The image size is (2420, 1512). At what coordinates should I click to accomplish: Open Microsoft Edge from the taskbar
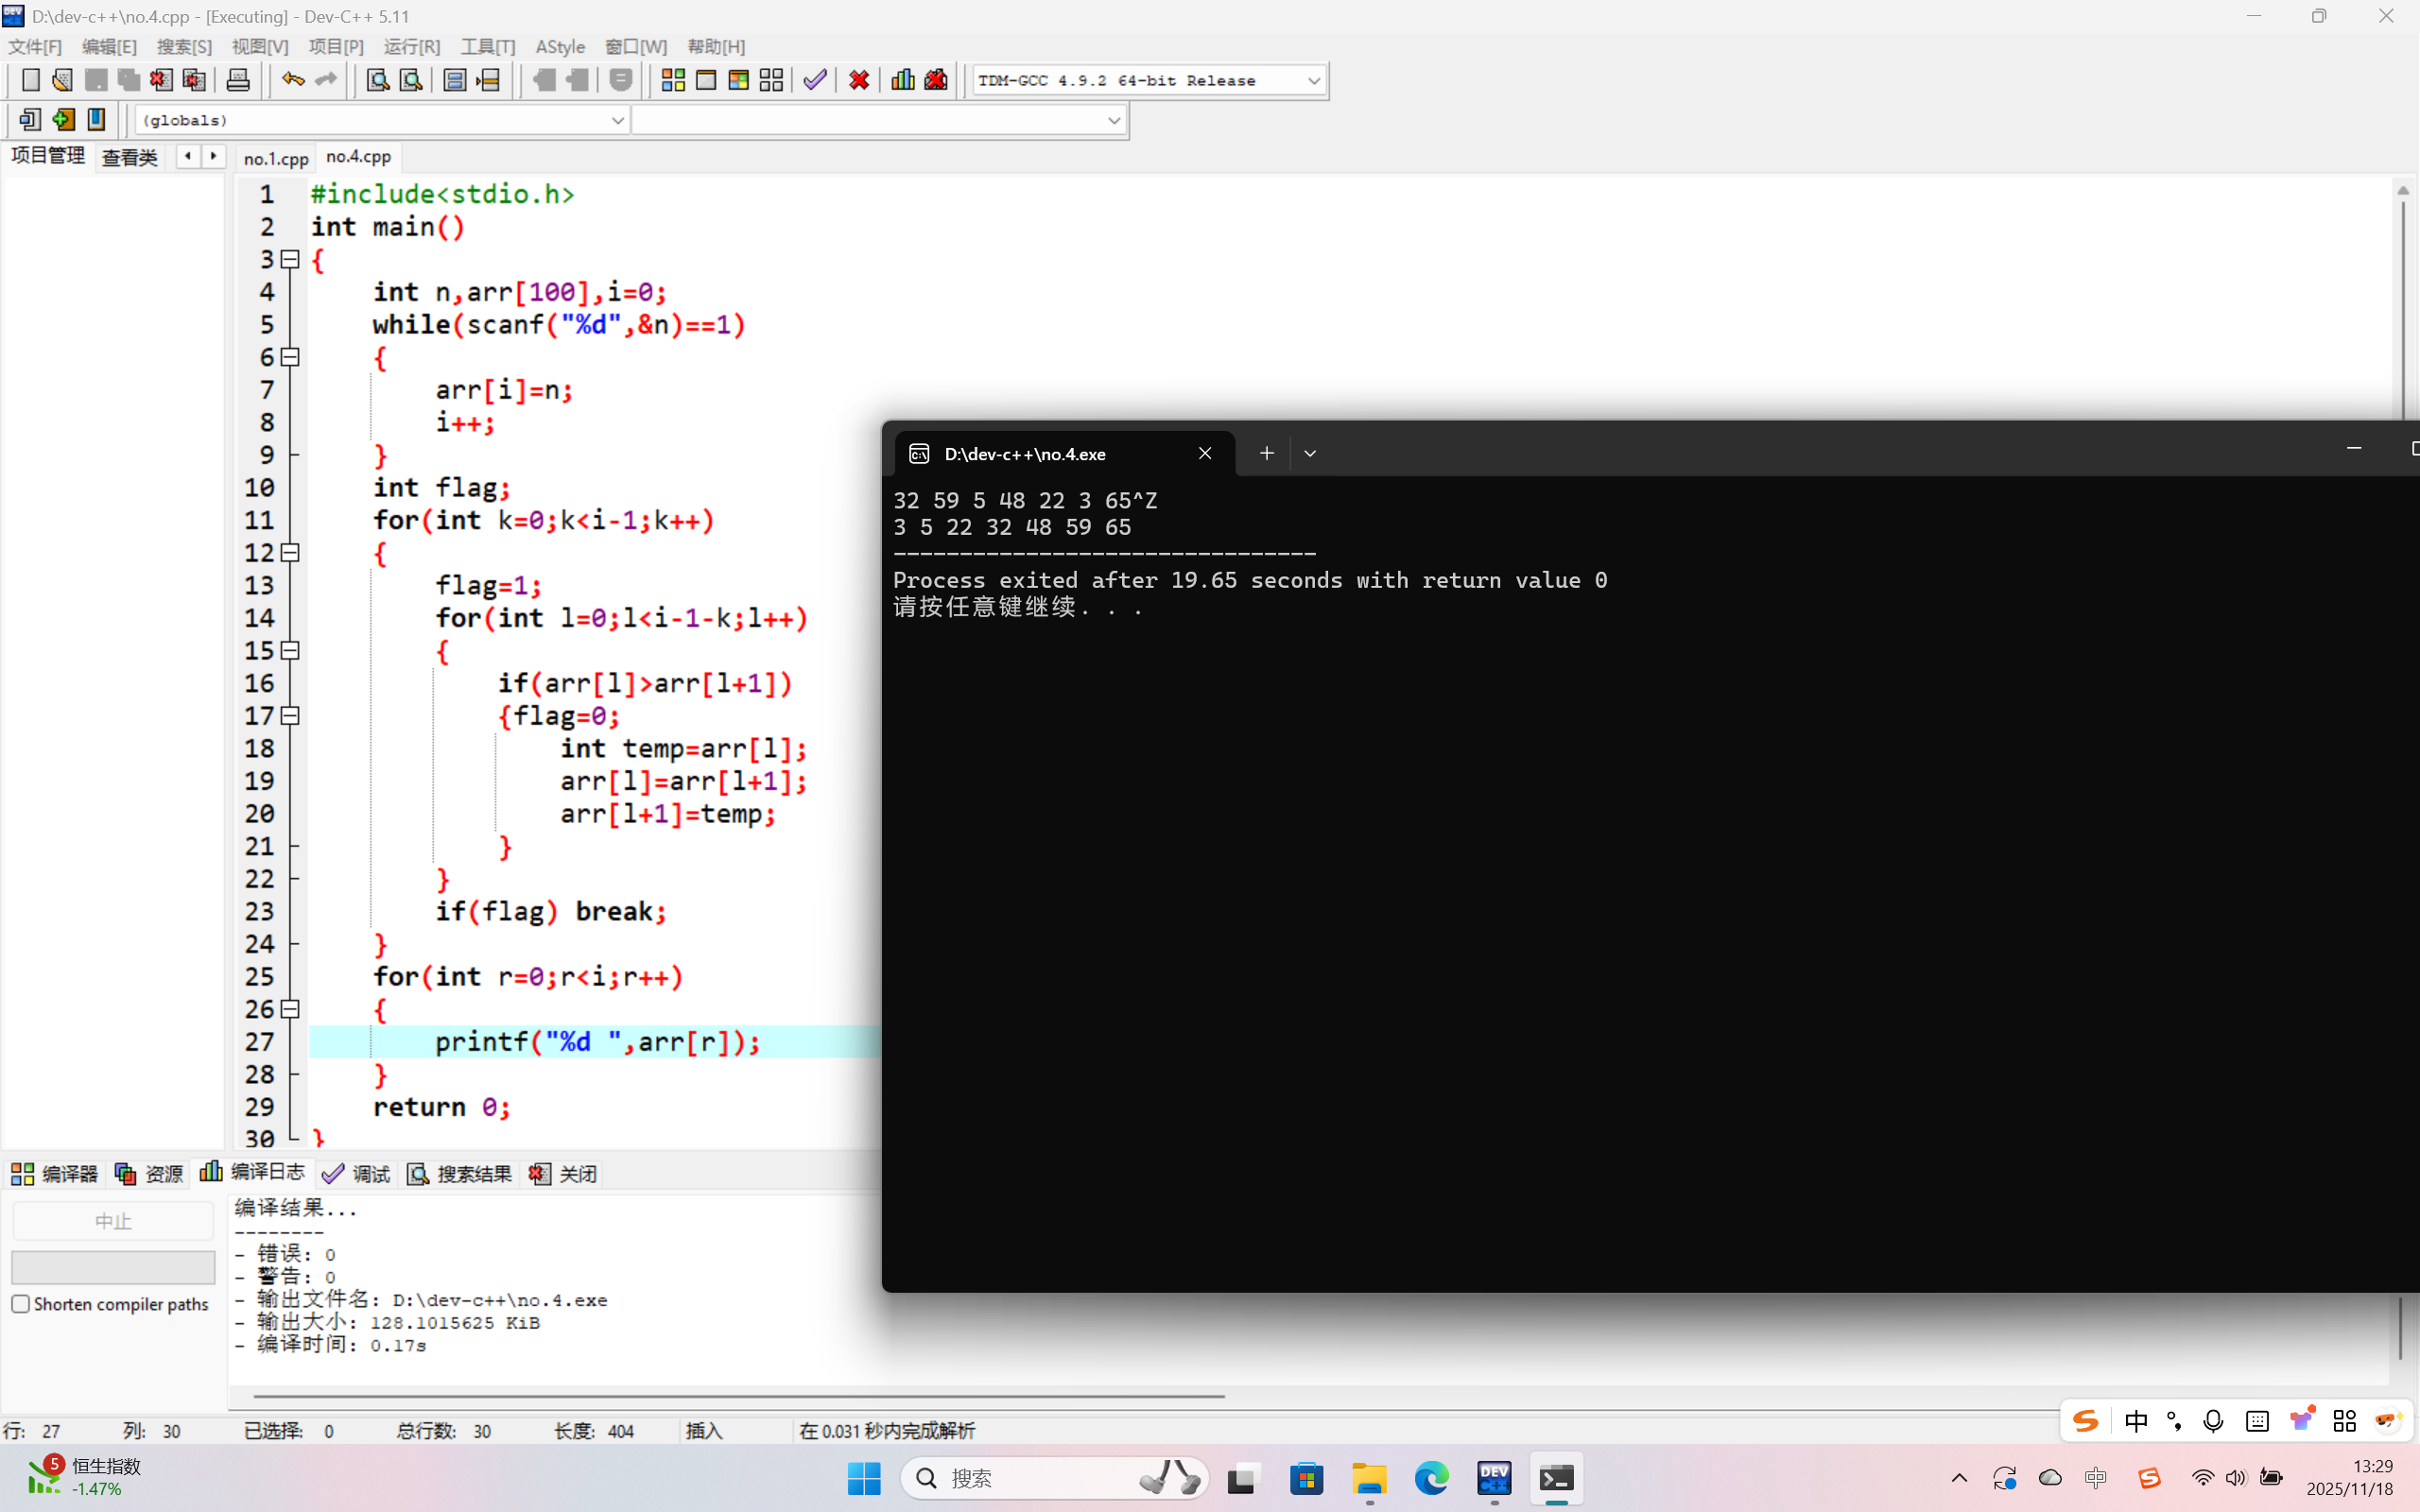1431,1478
